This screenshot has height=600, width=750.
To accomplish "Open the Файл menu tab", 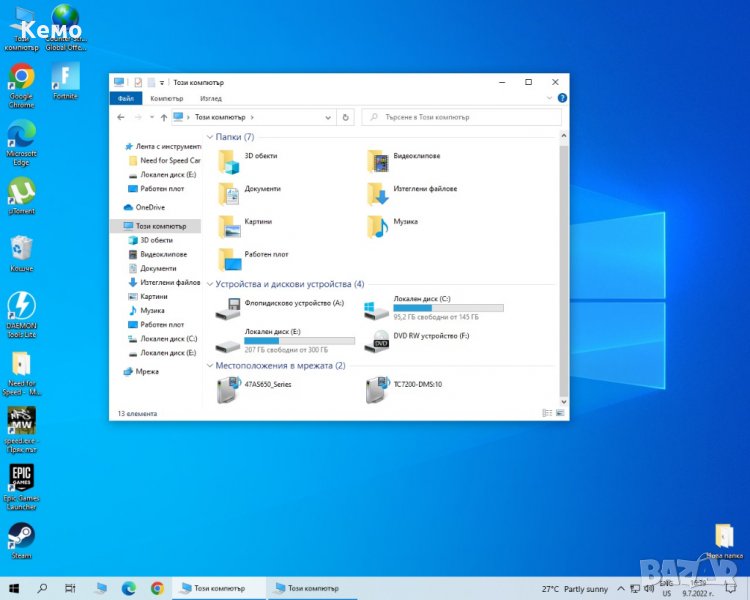I will pos(126,99).
